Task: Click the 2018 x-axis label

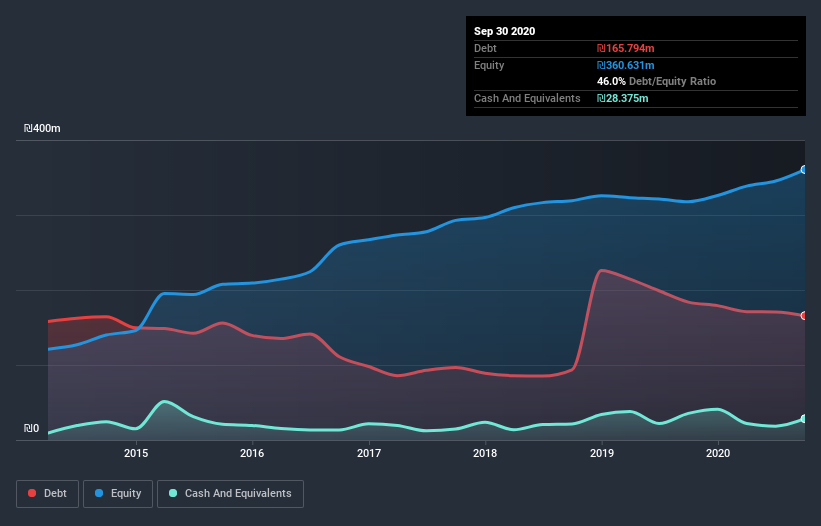Action: coord(485,453)
